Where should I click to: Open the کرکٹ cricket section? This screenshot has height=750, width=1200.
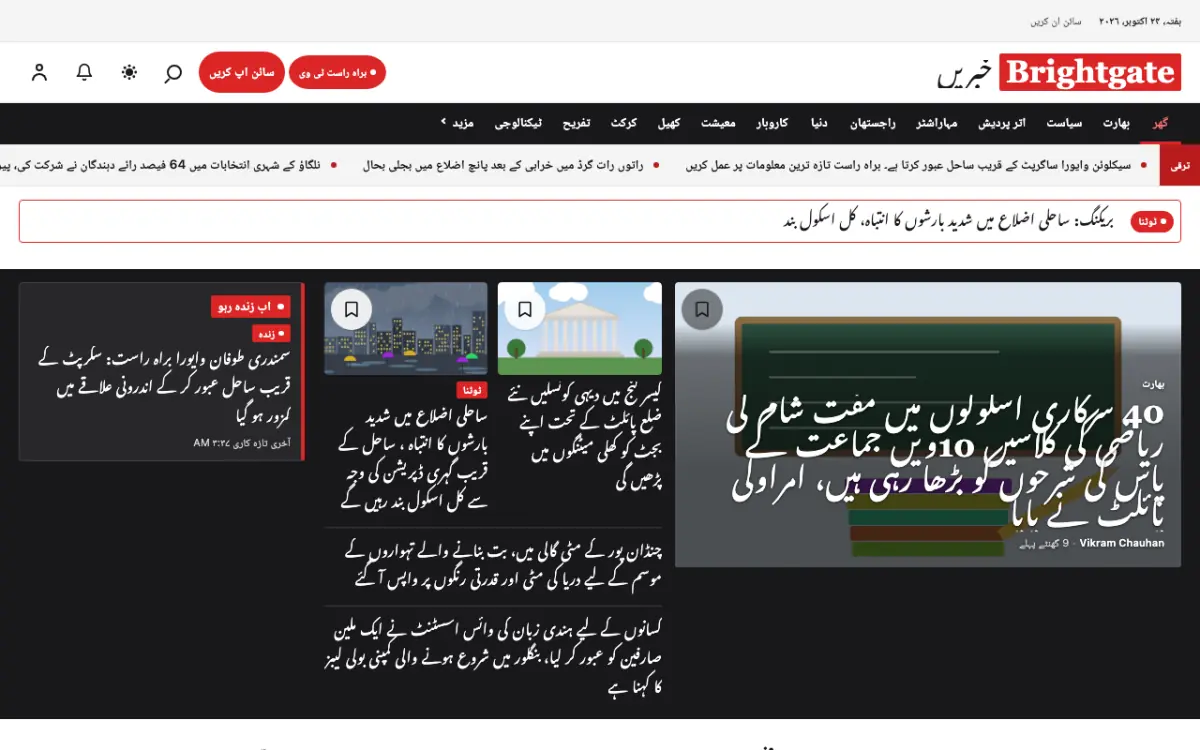click(624, 123)
